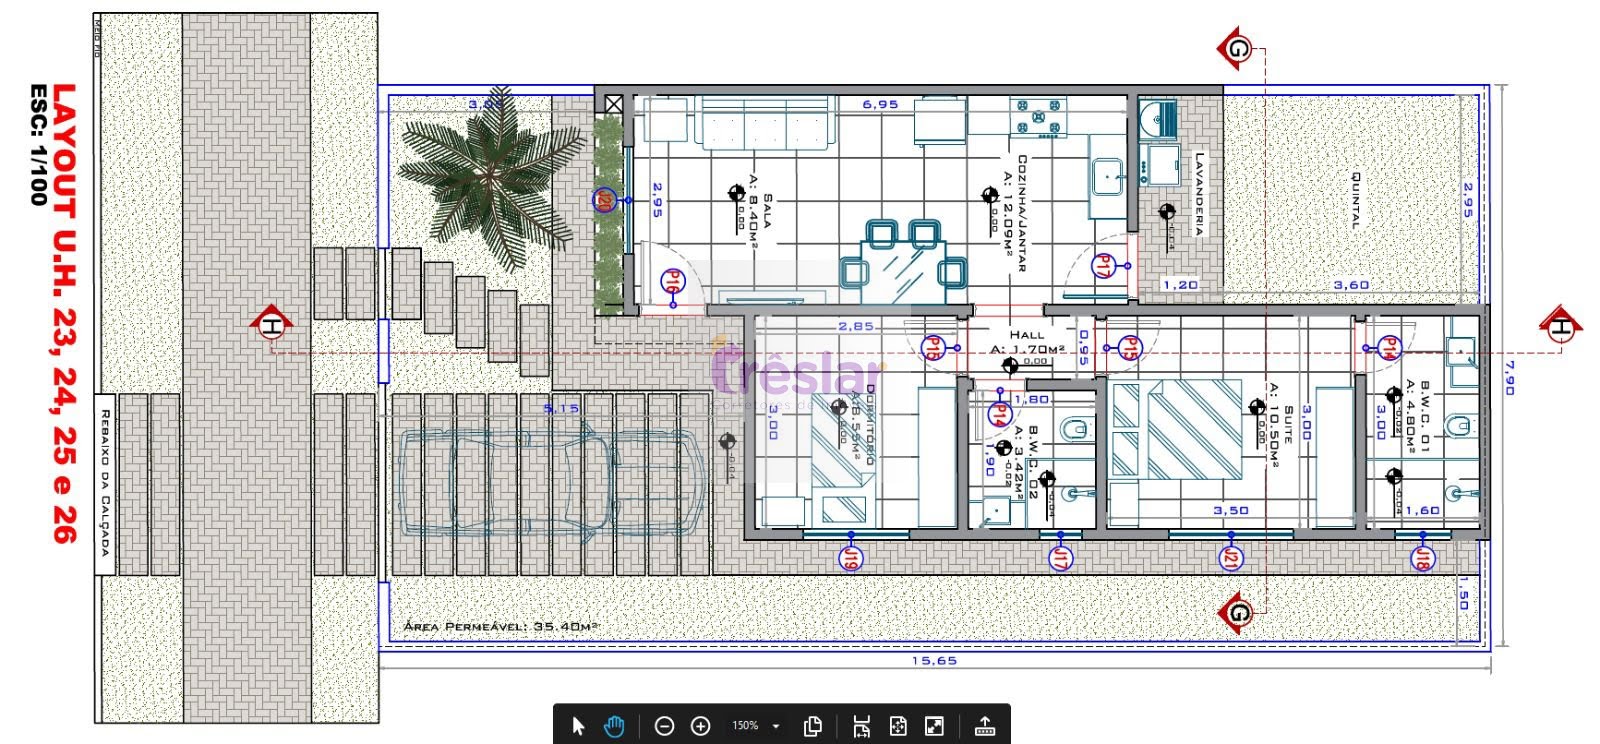The width and height of the screenshot is (1600, 744).
Task: Open the page view options icon
Action: click(813, 726)
